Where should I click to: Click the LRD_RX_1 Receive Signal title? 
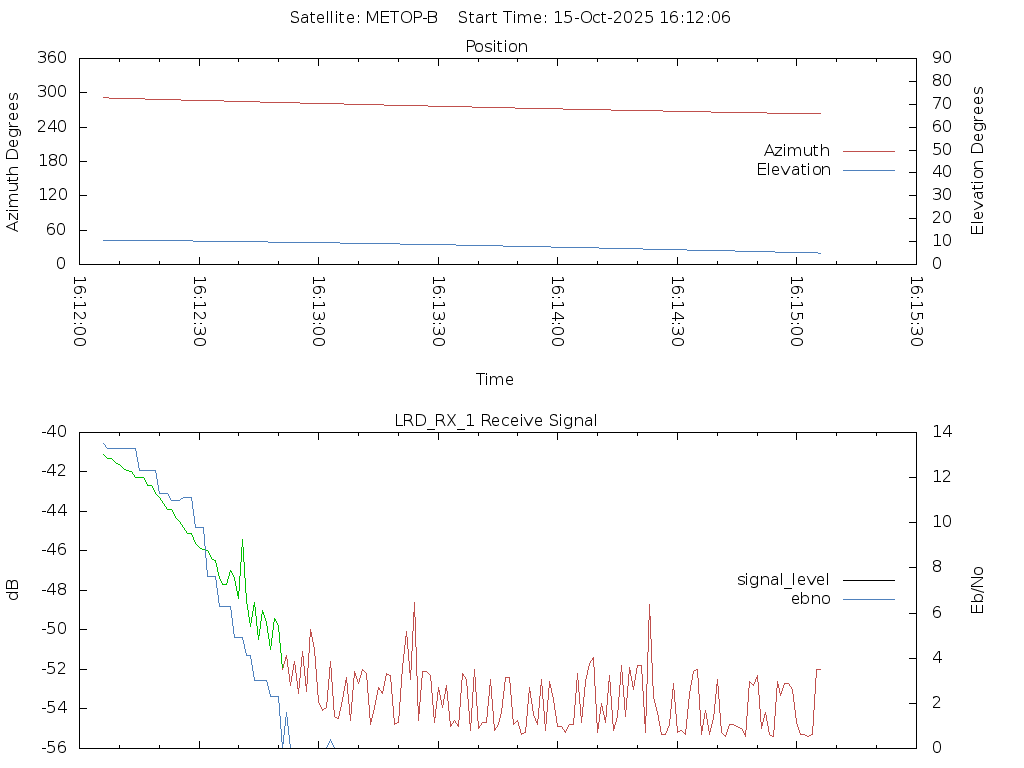point(496,420)
